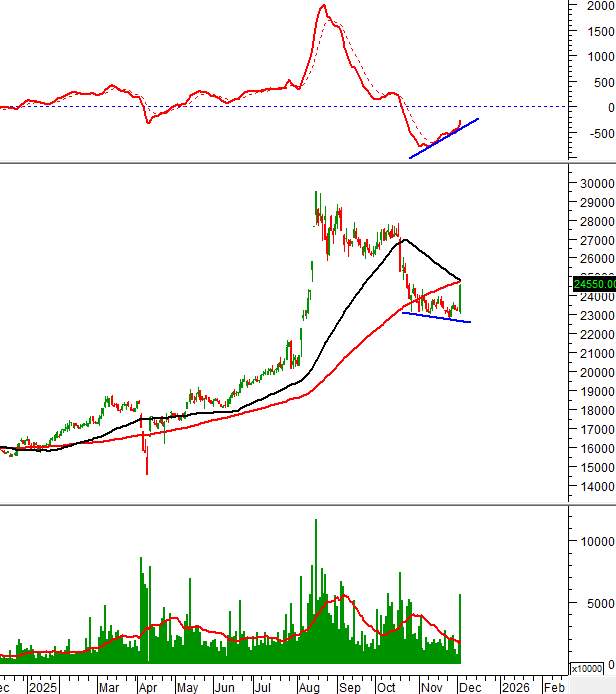Viewport: 616px width, 694px height.
Task: Select the indicator line's highest peak
Action: (322, 6)
